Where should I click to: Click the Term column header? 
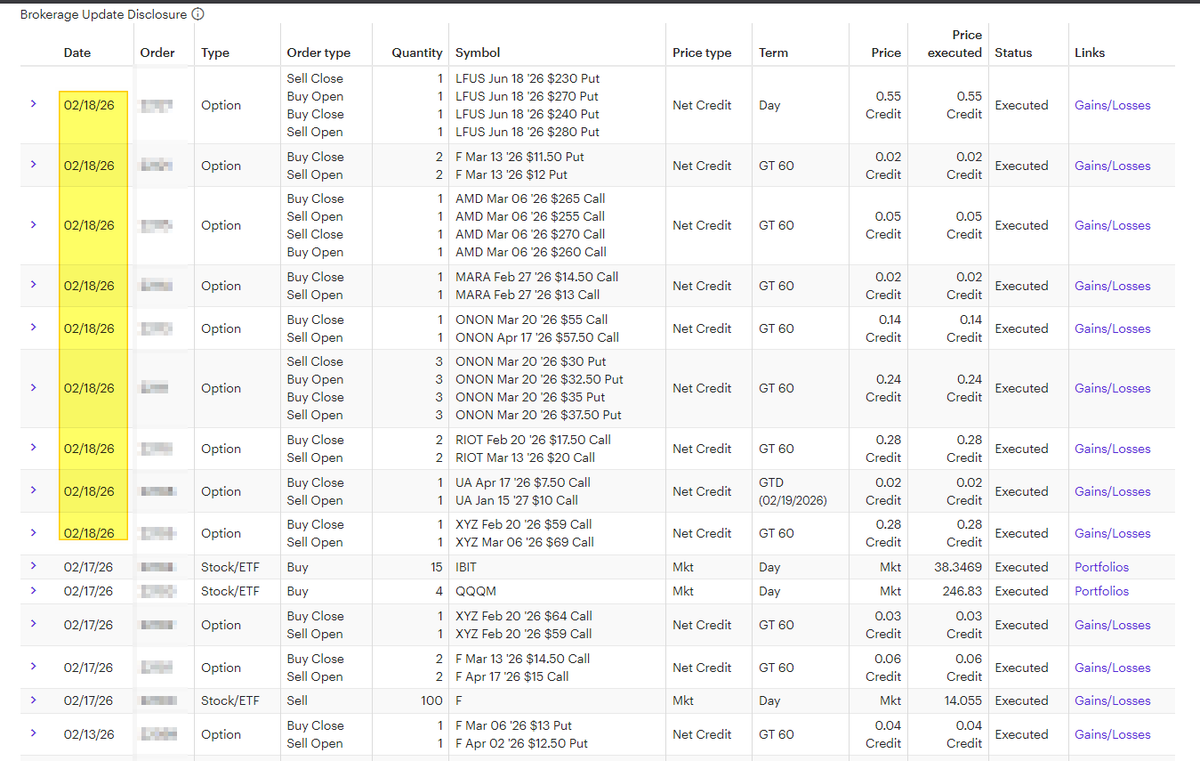click(773, 52)
